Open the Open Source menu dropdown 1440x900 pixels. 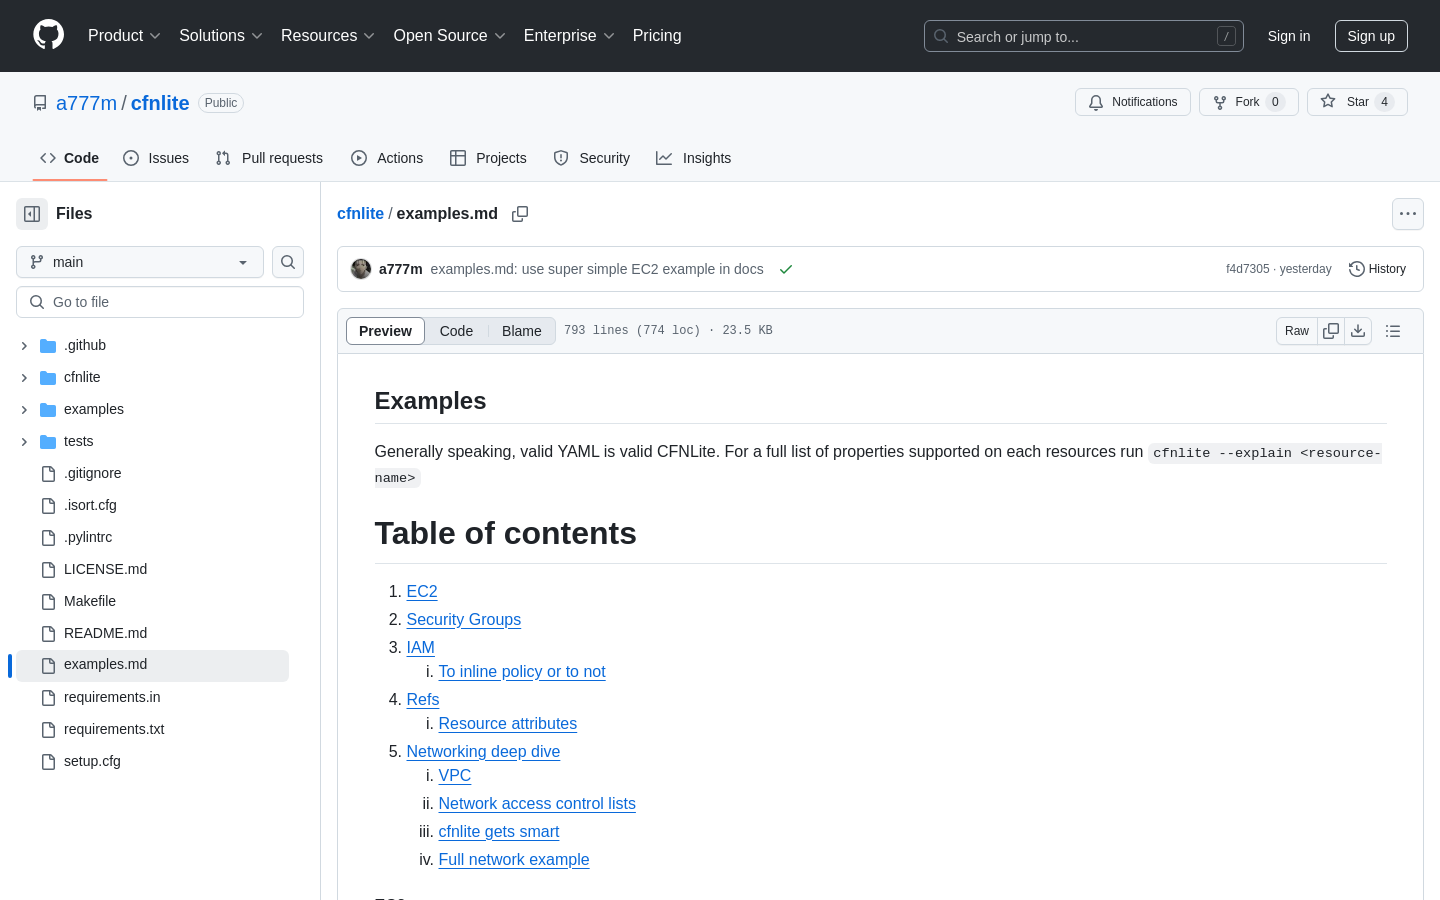449,35
